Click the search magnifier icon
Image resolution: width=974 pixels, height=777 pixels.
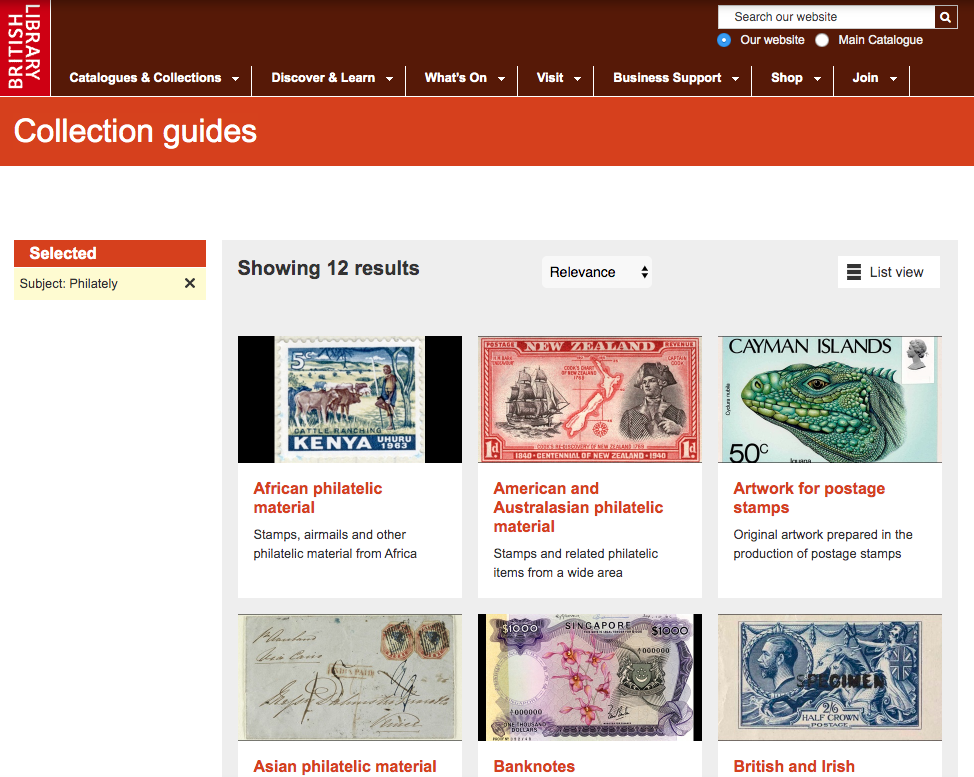coord(944,17)
